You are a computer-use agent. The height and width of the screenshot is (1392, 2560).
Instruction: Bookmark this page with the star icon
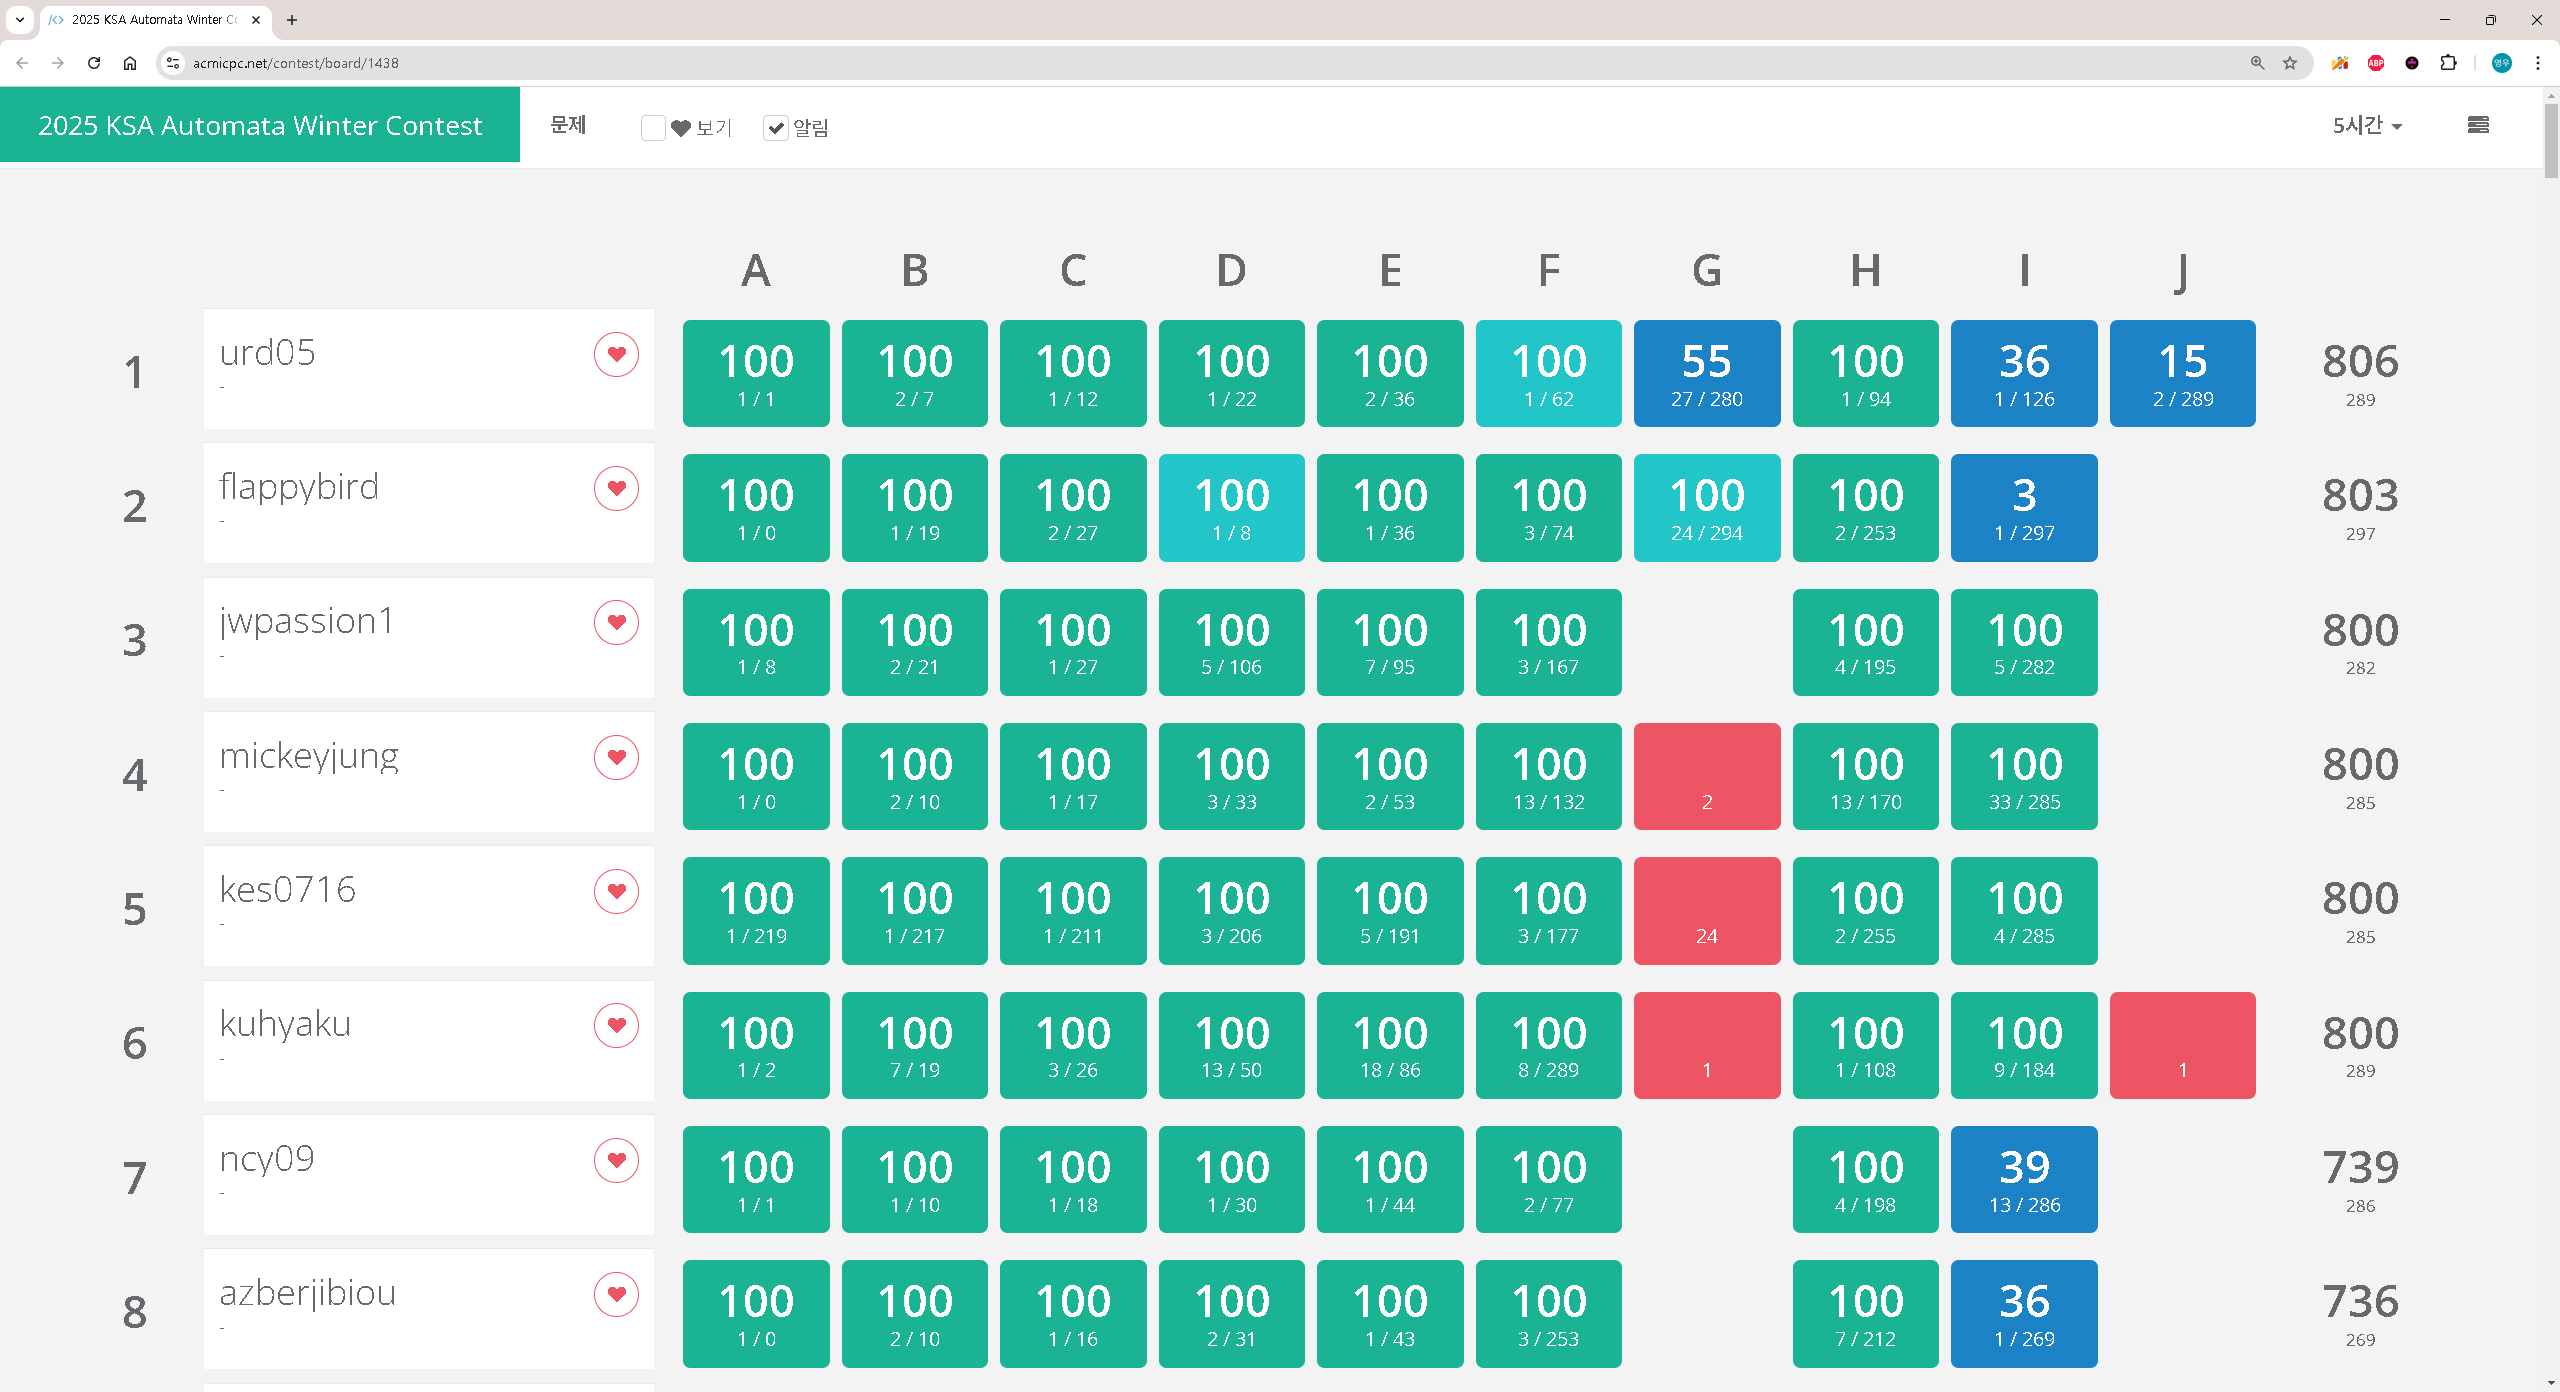click(2290, 63)
